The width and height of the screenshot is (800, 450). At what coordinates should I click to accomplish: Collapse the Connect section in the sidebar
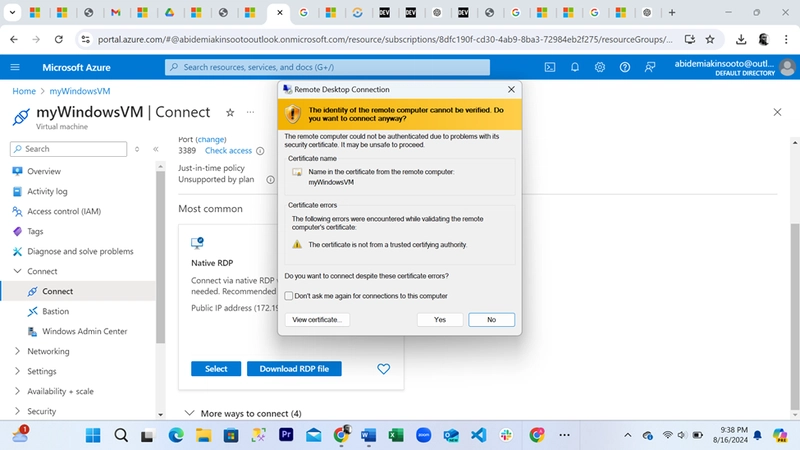(x=17, y=271)
